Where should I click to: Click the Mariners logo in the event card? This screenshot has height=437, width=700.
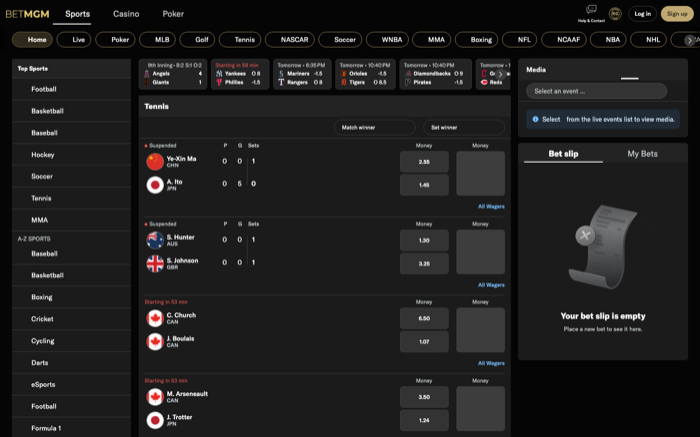tap(281, 74)
